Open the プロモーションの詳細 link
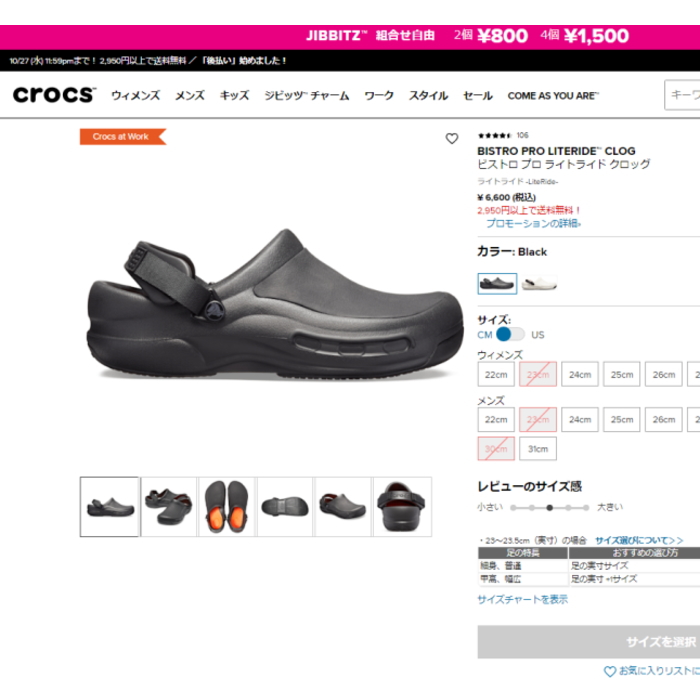Viewport: 700px width, 700px height. (533, 223)
